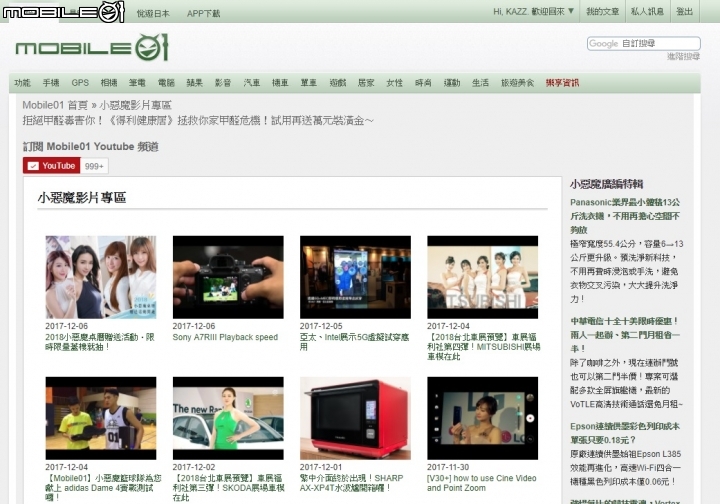Select 單車 in the navigation bar
Viewport: 720px width, 504px height.
click(x=309, y=83)
